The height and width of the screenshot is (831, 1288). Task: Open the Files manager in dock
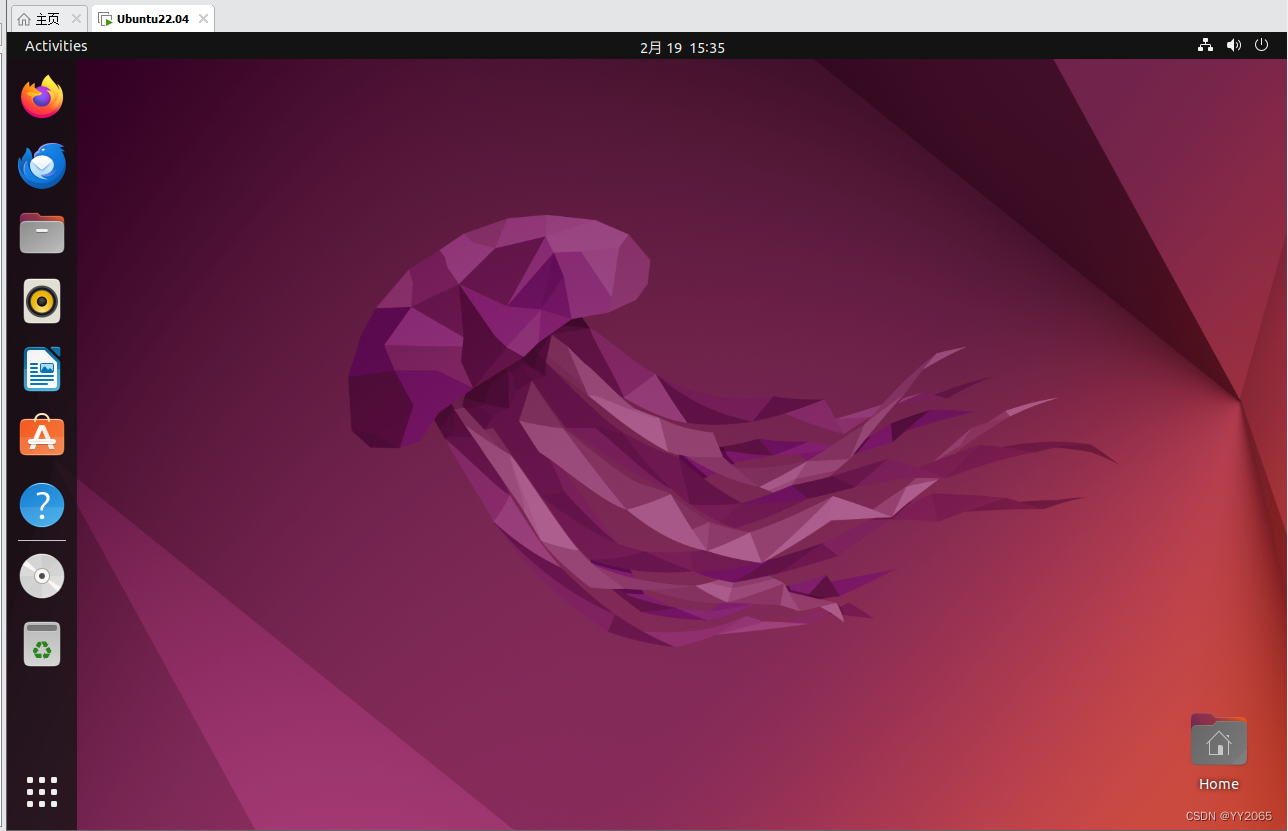pyautogui.click(x=42, y=233)
